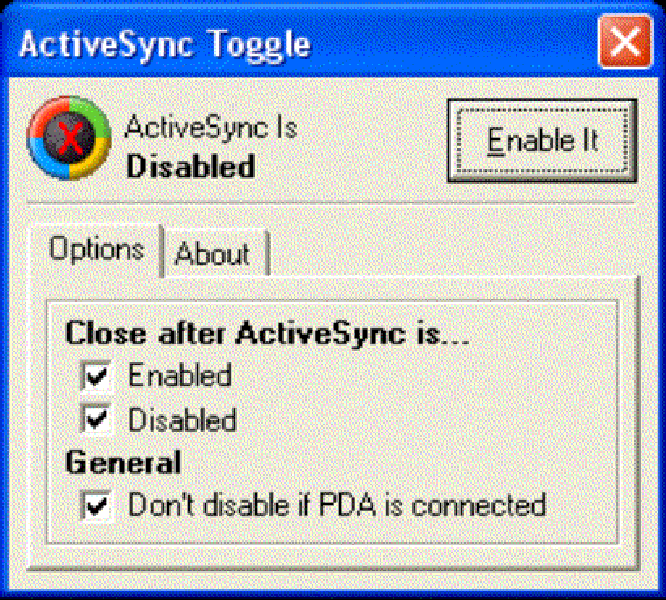Click the 'ActiveSync Is' status label
The image size is (666, 600).
tap(211, 127)
